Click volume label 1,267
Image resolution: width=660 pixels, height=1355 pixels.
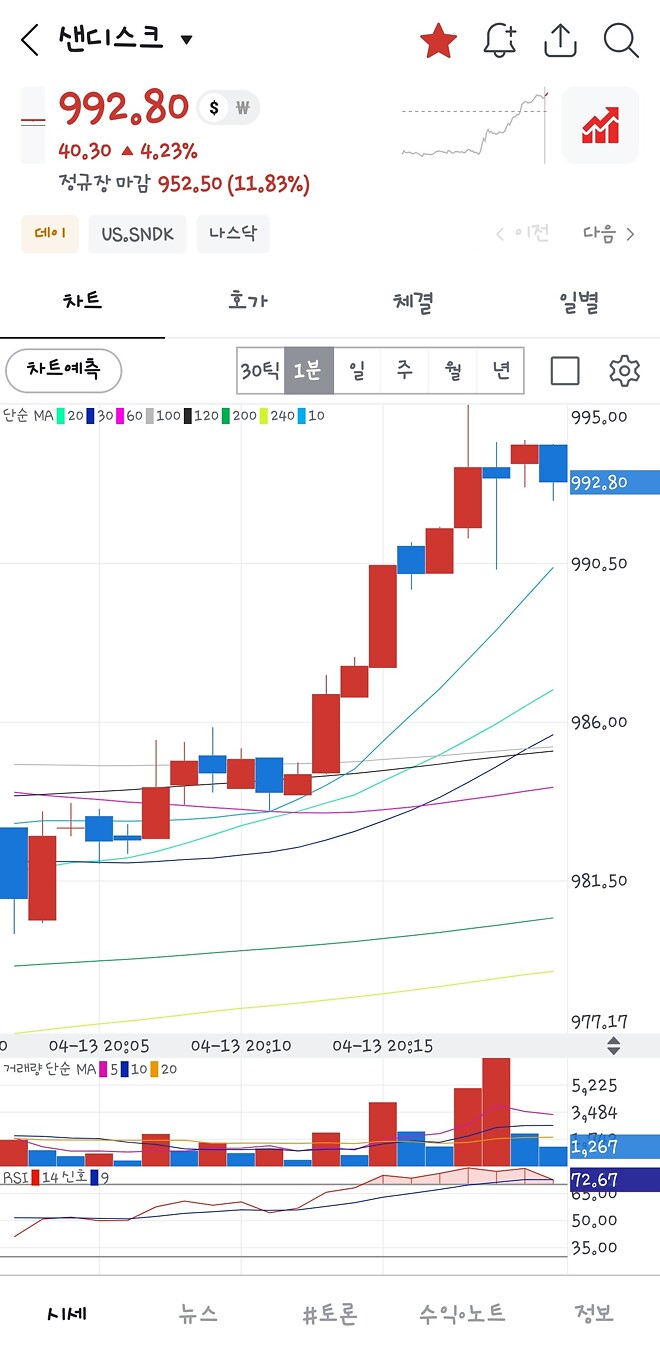pos(614,1147)
